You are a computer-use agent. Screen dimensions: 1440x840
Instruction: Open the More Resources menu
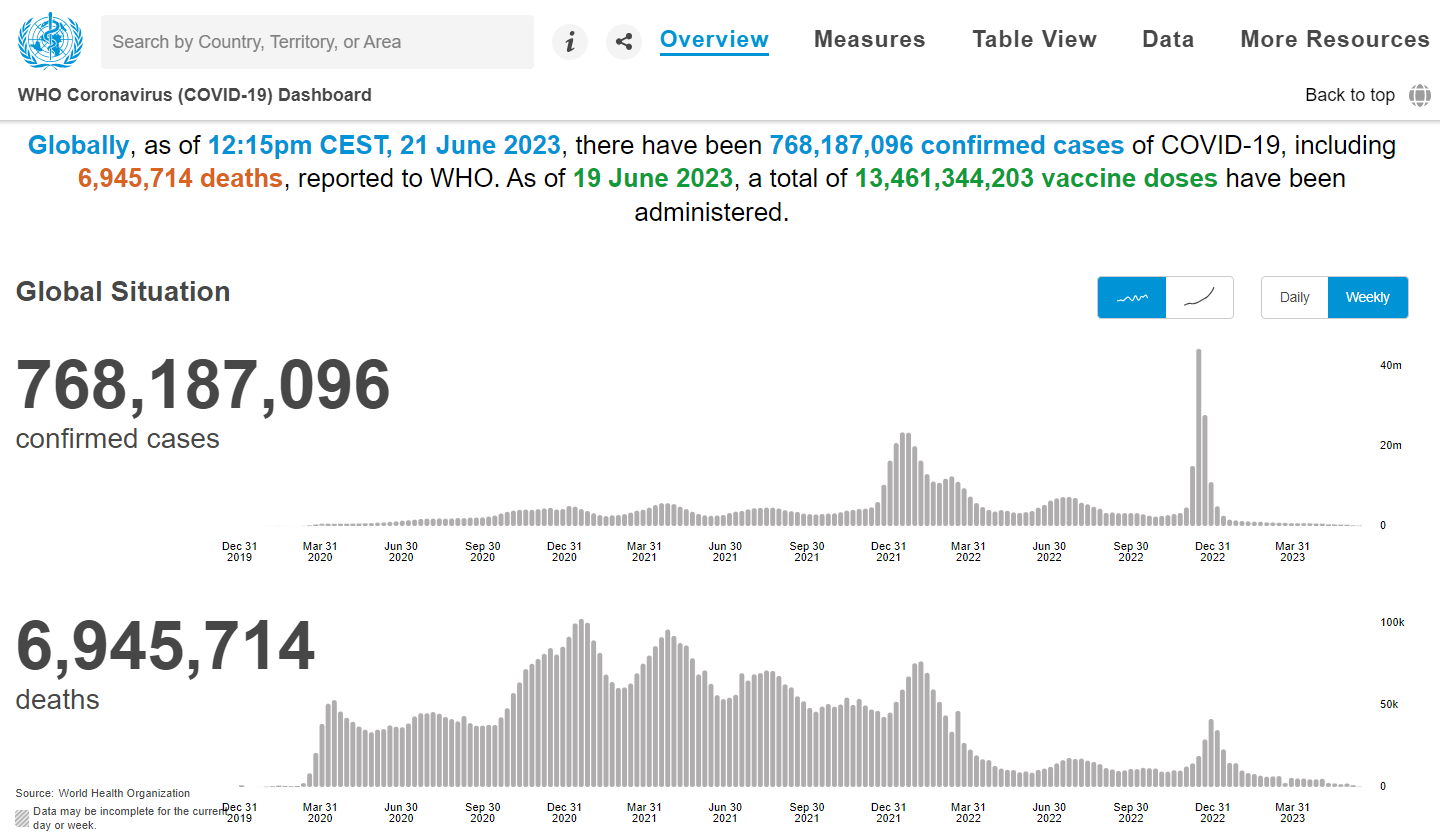(x=1335, y=40)
